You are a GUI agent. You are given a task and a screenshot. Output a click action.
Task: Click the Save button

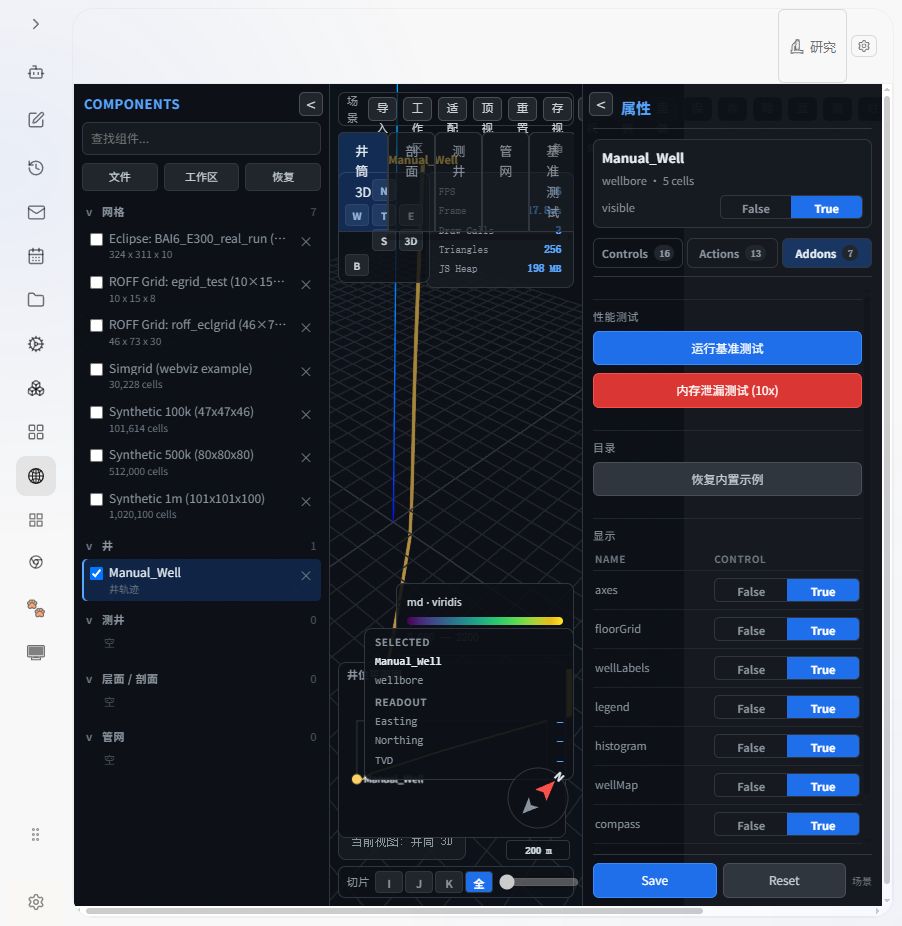click(x=654, y=881)
